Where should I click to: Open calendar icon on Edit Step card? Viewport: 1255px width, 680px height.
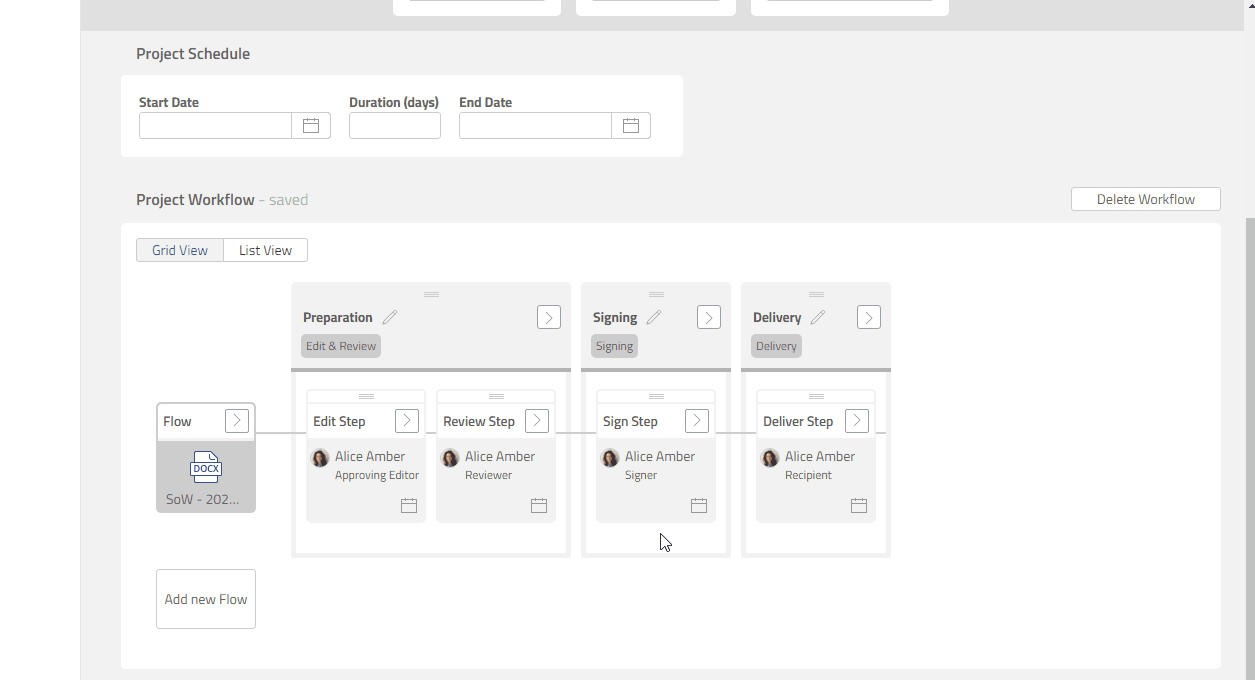(x=409, y=506)
